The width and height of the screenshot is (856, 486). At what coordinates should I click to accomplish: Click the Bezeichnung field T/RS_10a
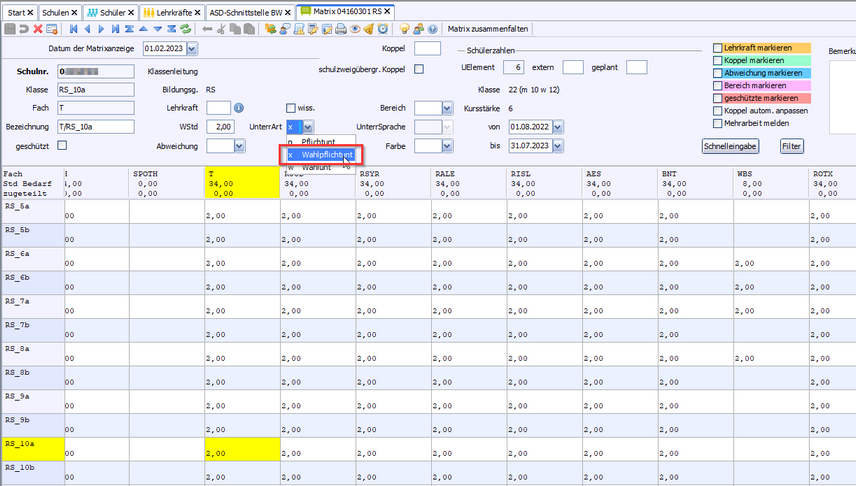click(96, 127)
